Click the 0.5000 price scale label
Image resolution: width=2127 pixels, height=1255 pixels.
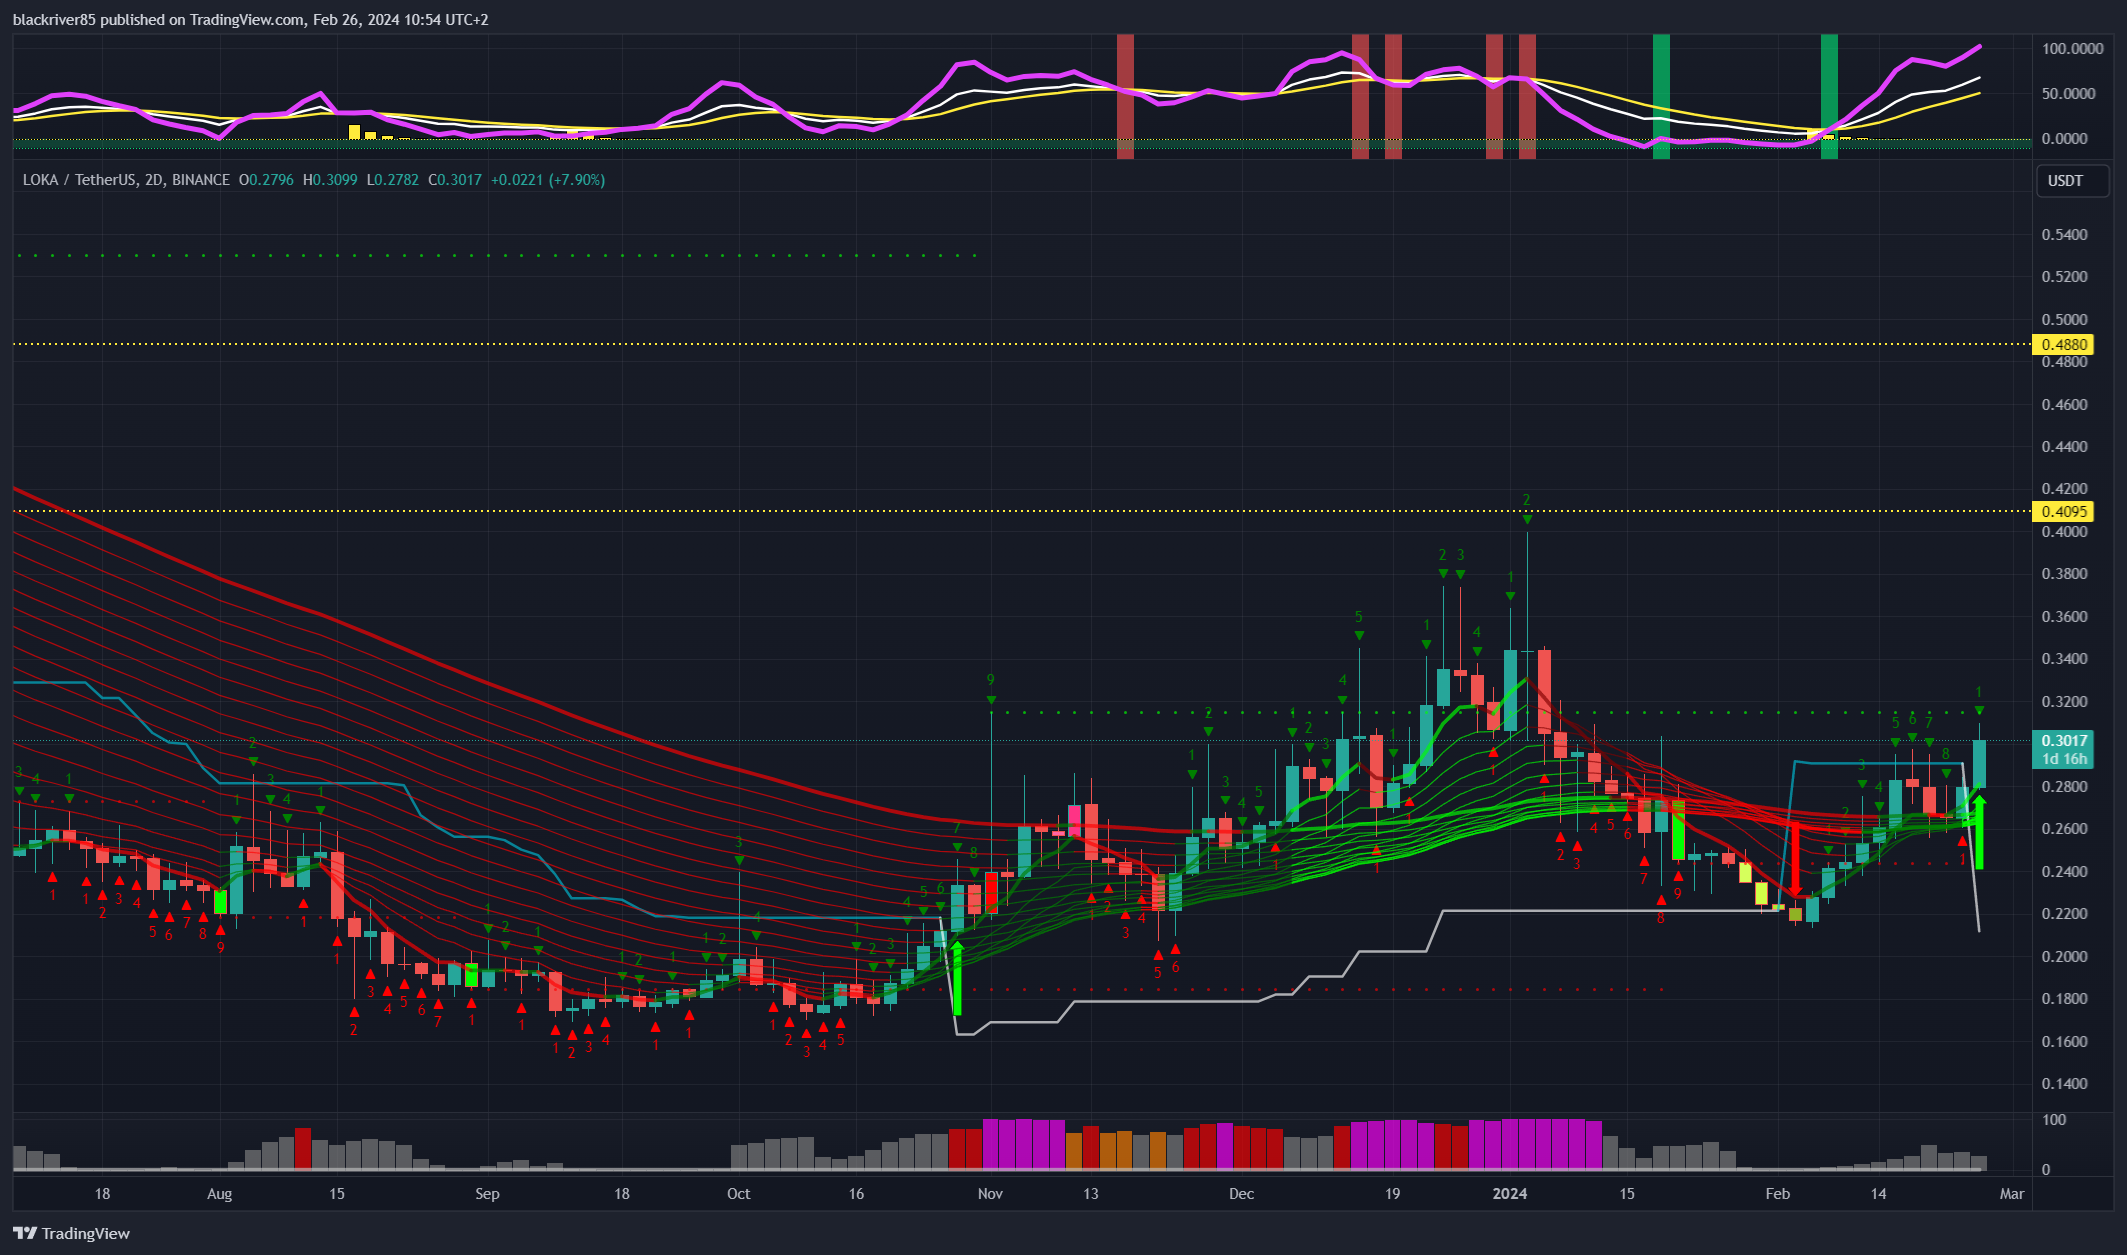click(2064, 320)
